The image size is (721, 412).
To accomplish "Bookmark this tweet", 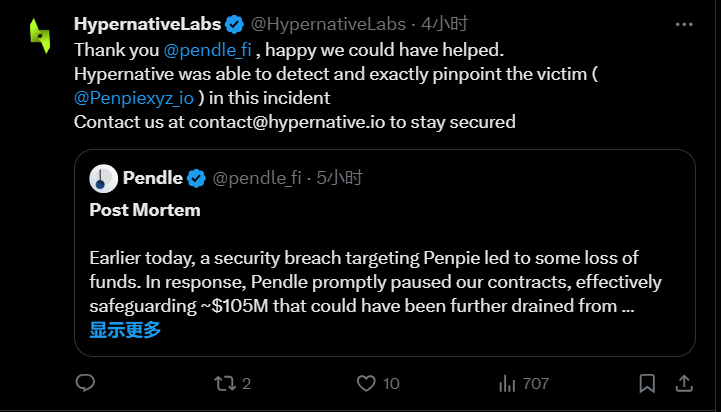I will pyautogui.click(x=649, y=382).
